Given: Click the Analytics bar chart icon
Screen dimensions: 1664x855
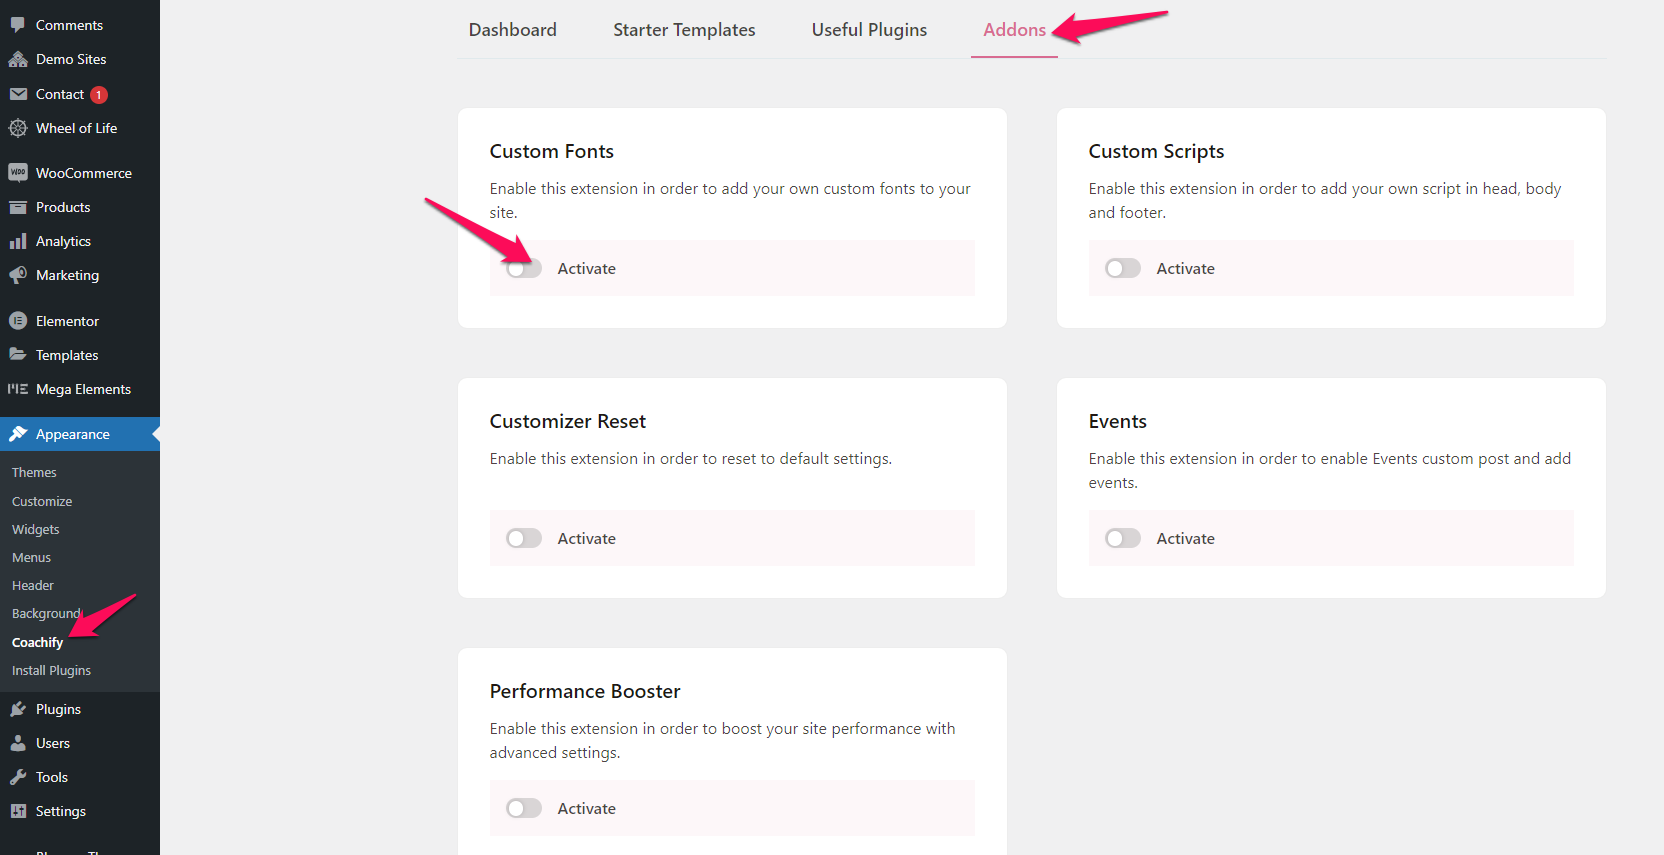Looking at the screenshot, I should coord(18,241).
